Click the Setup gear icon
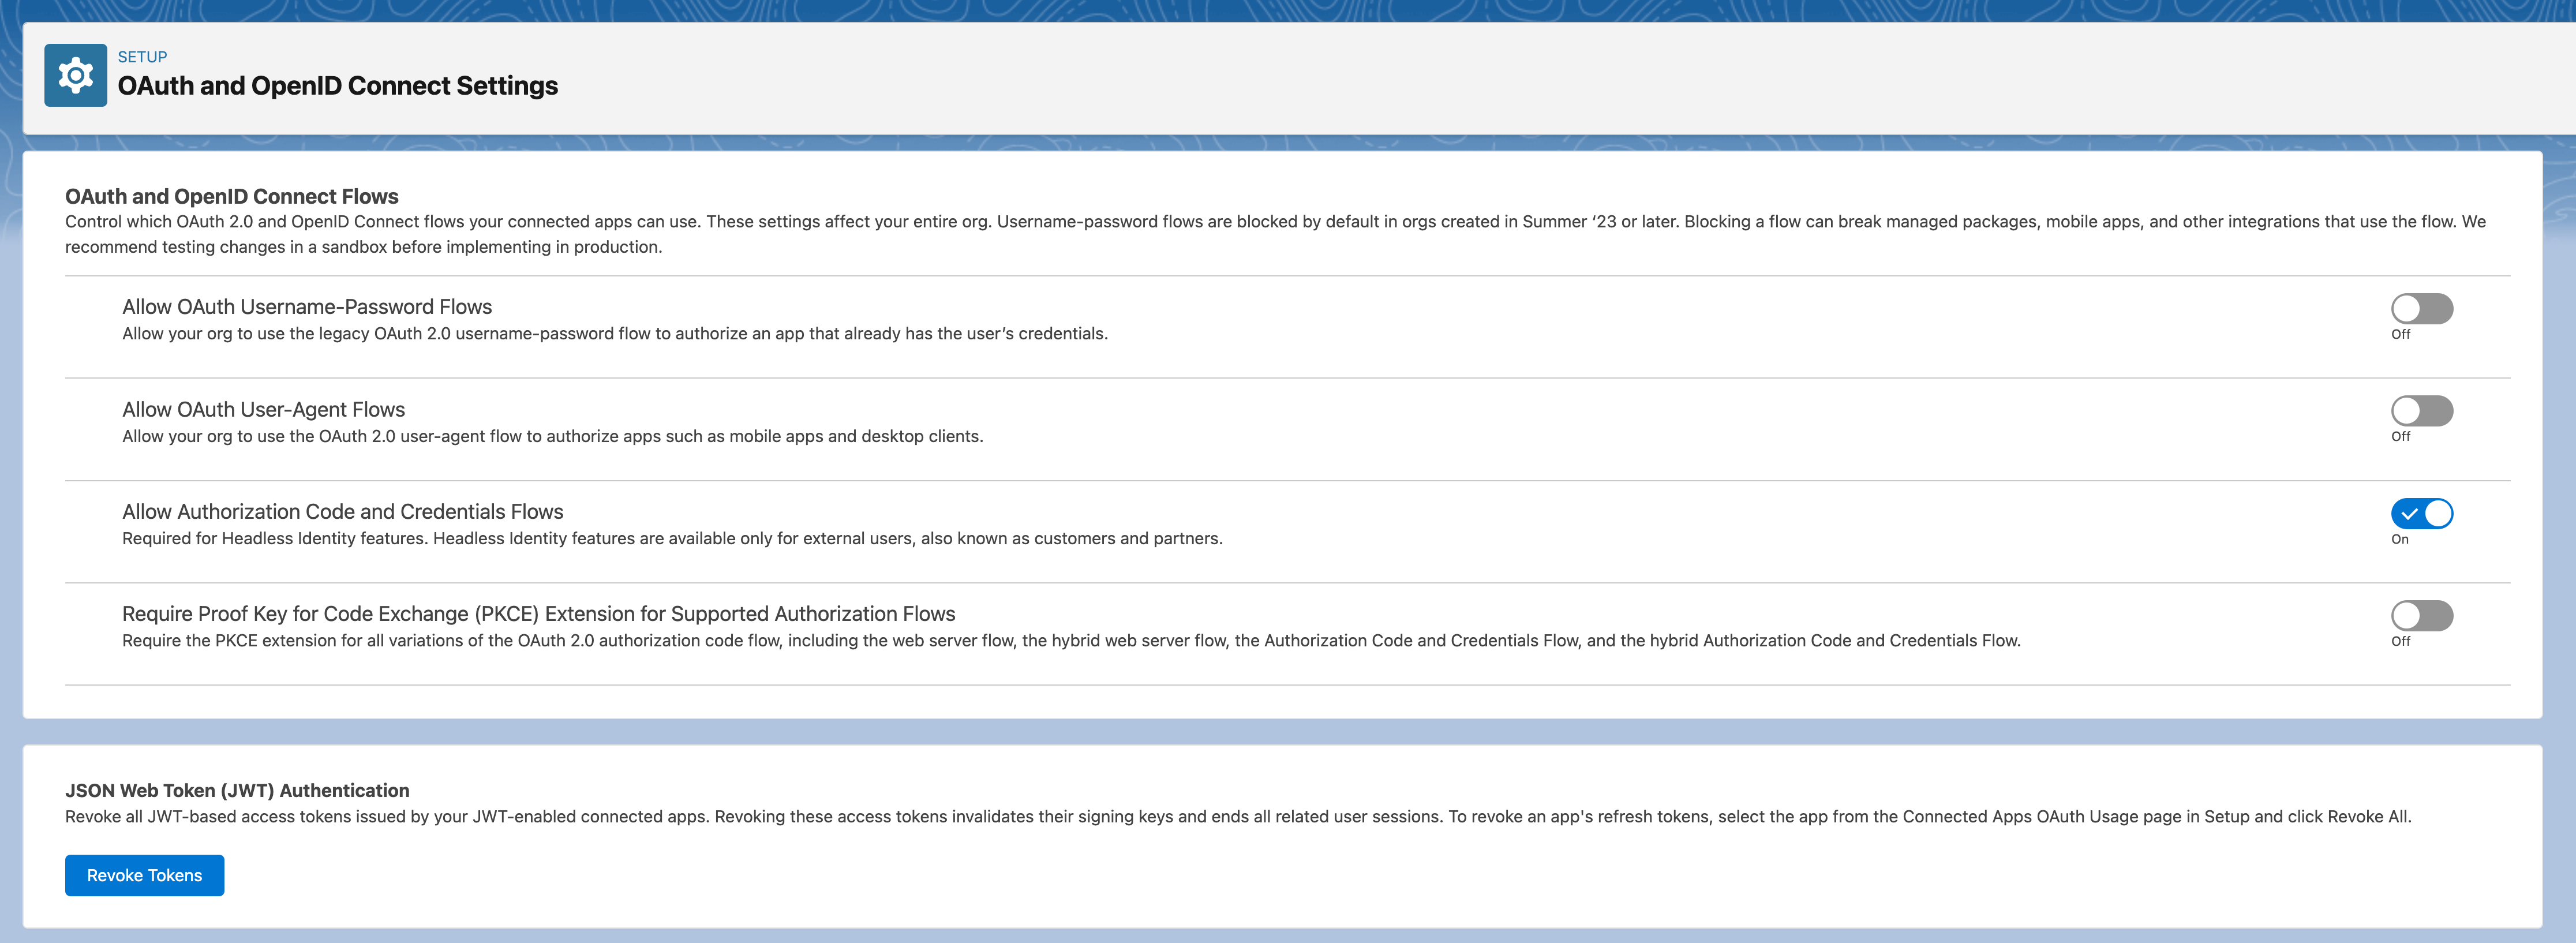This screenshot has width=2576, height=943. [75, 74]
